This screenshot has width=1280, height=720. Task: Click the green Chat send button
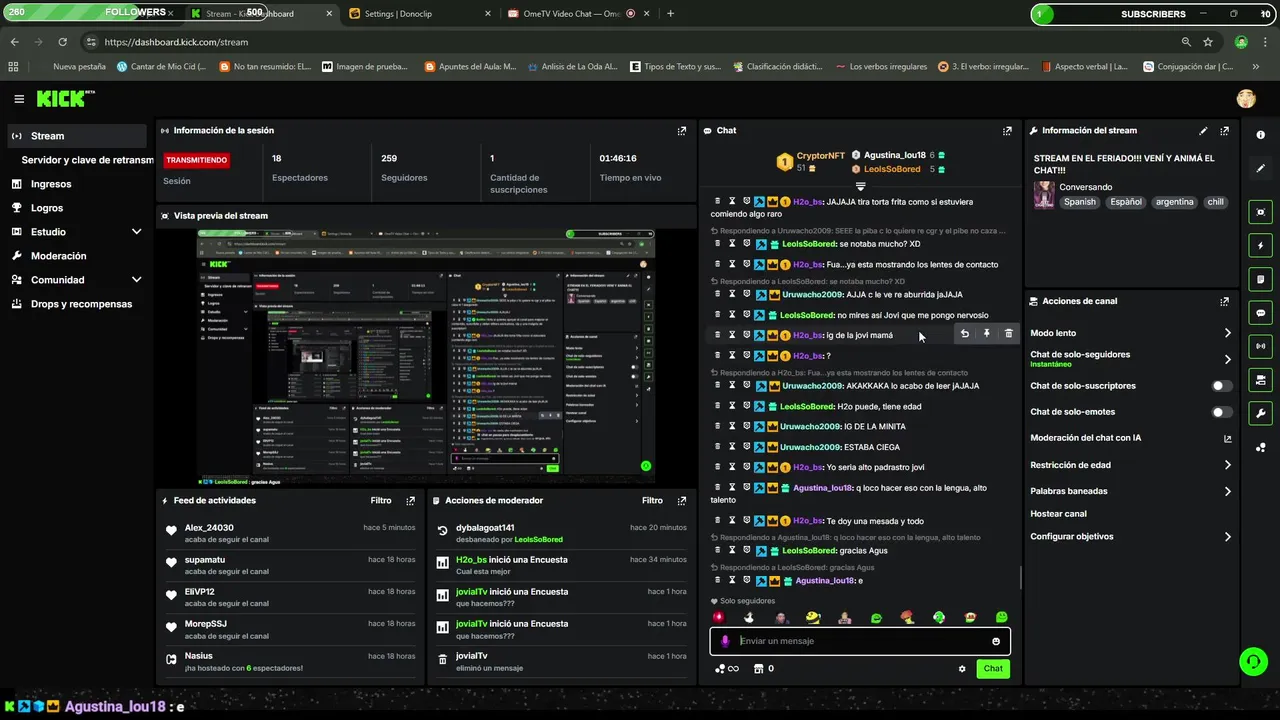(993, 669)
